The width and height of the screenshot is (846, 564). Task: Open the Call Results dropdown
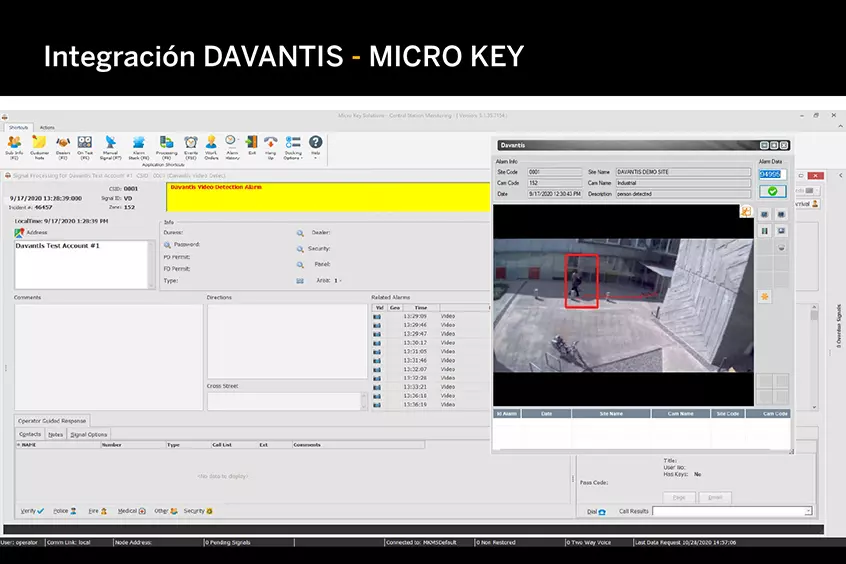pos(808,511)
